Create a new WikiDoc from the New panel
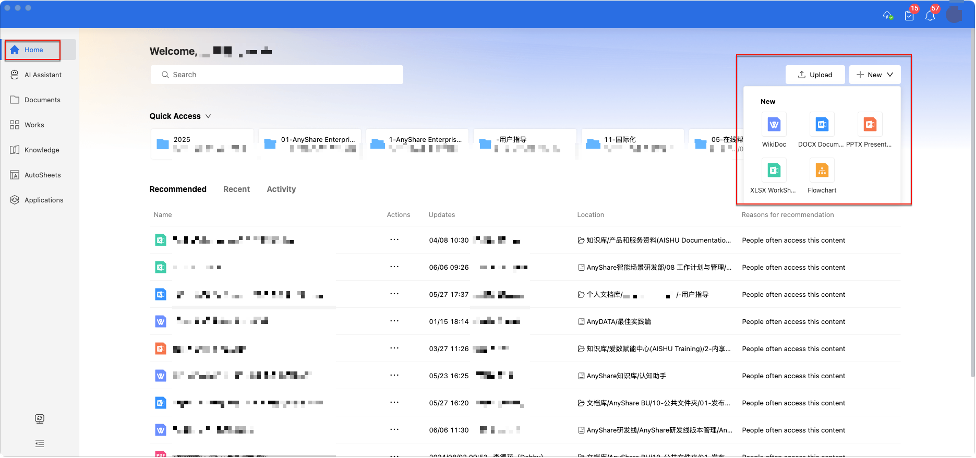 [774, 125]
